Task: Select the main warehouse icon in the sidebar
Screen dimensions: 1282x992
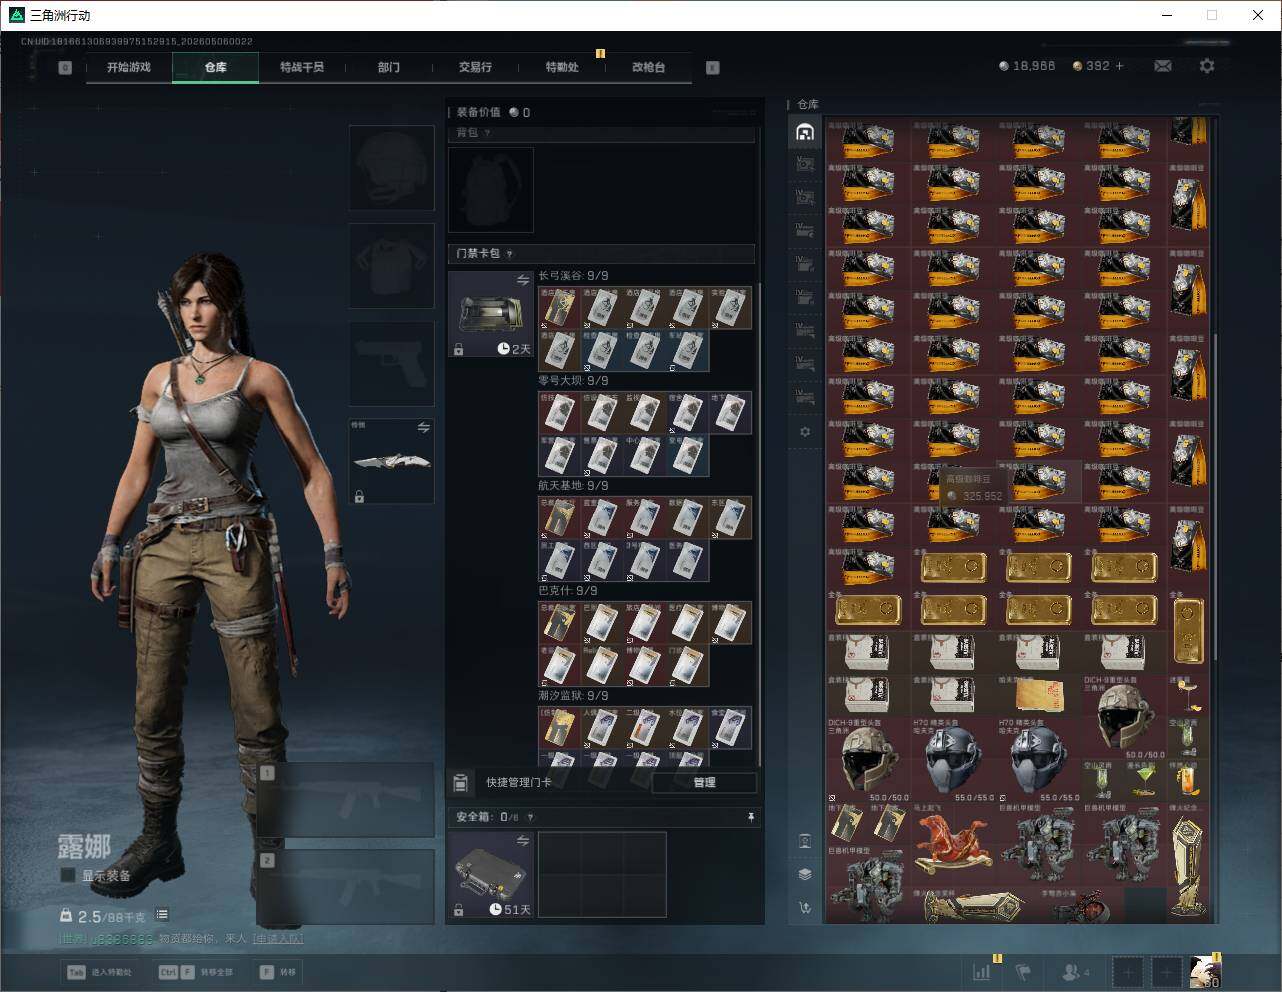Action: [805, 132]
